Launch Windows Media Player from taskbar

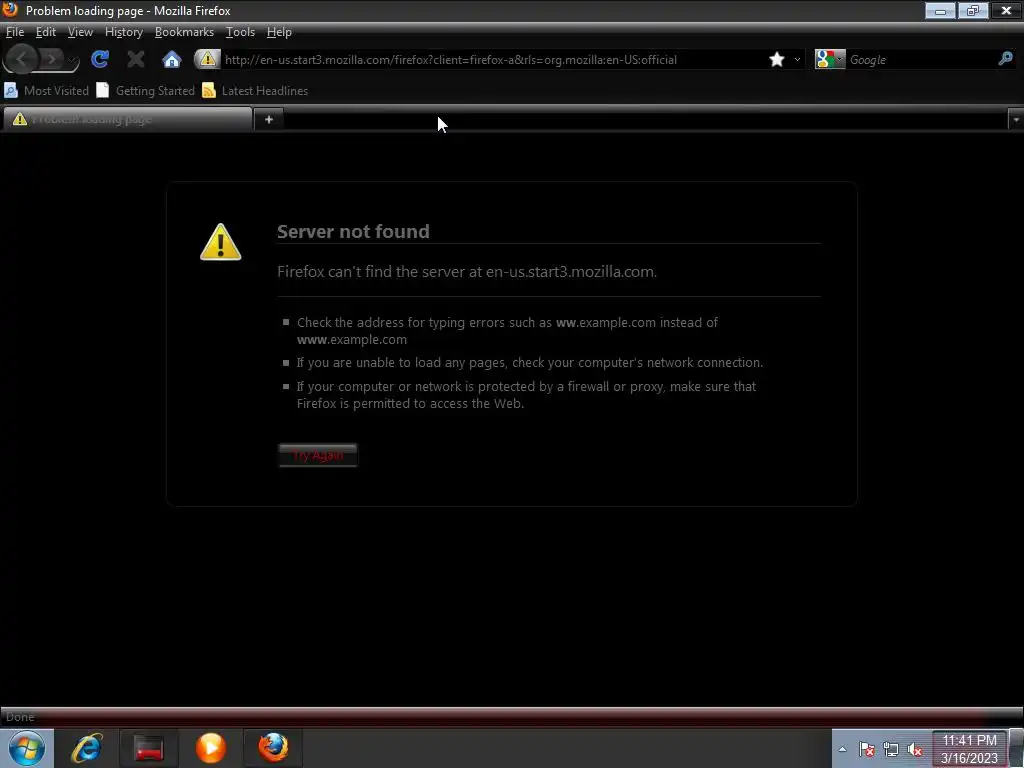click(x=211, y=748)
